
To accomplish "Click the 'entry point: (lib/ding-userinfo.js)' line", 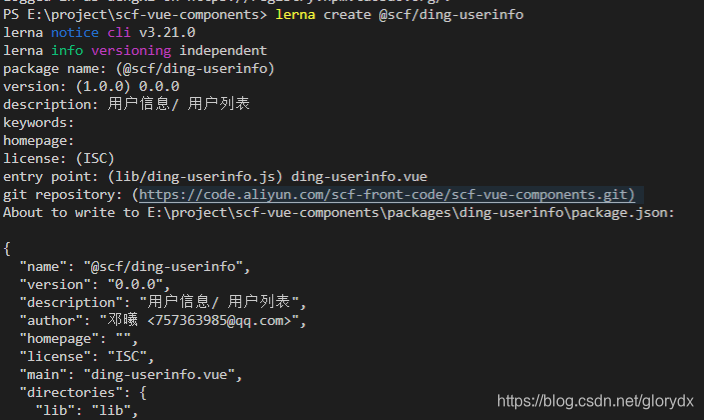I will coord(215,177).
